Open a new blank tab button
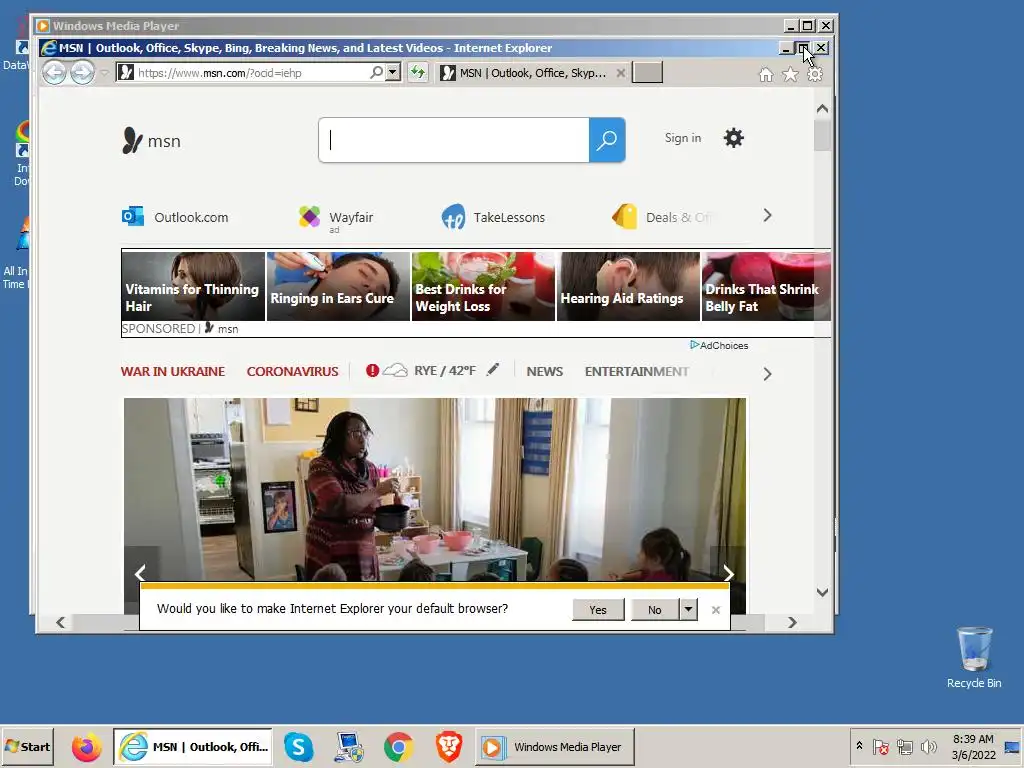 pyautogui.click(x=648, y=72)
